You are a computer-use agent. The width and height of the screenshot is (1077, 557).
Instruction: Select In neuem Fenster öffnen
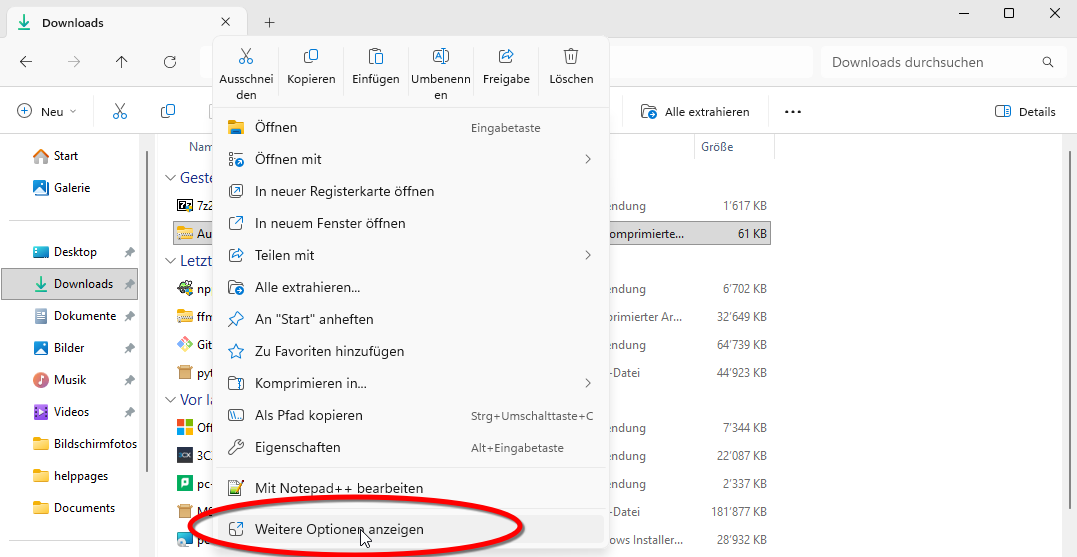(x=411, y=223)
